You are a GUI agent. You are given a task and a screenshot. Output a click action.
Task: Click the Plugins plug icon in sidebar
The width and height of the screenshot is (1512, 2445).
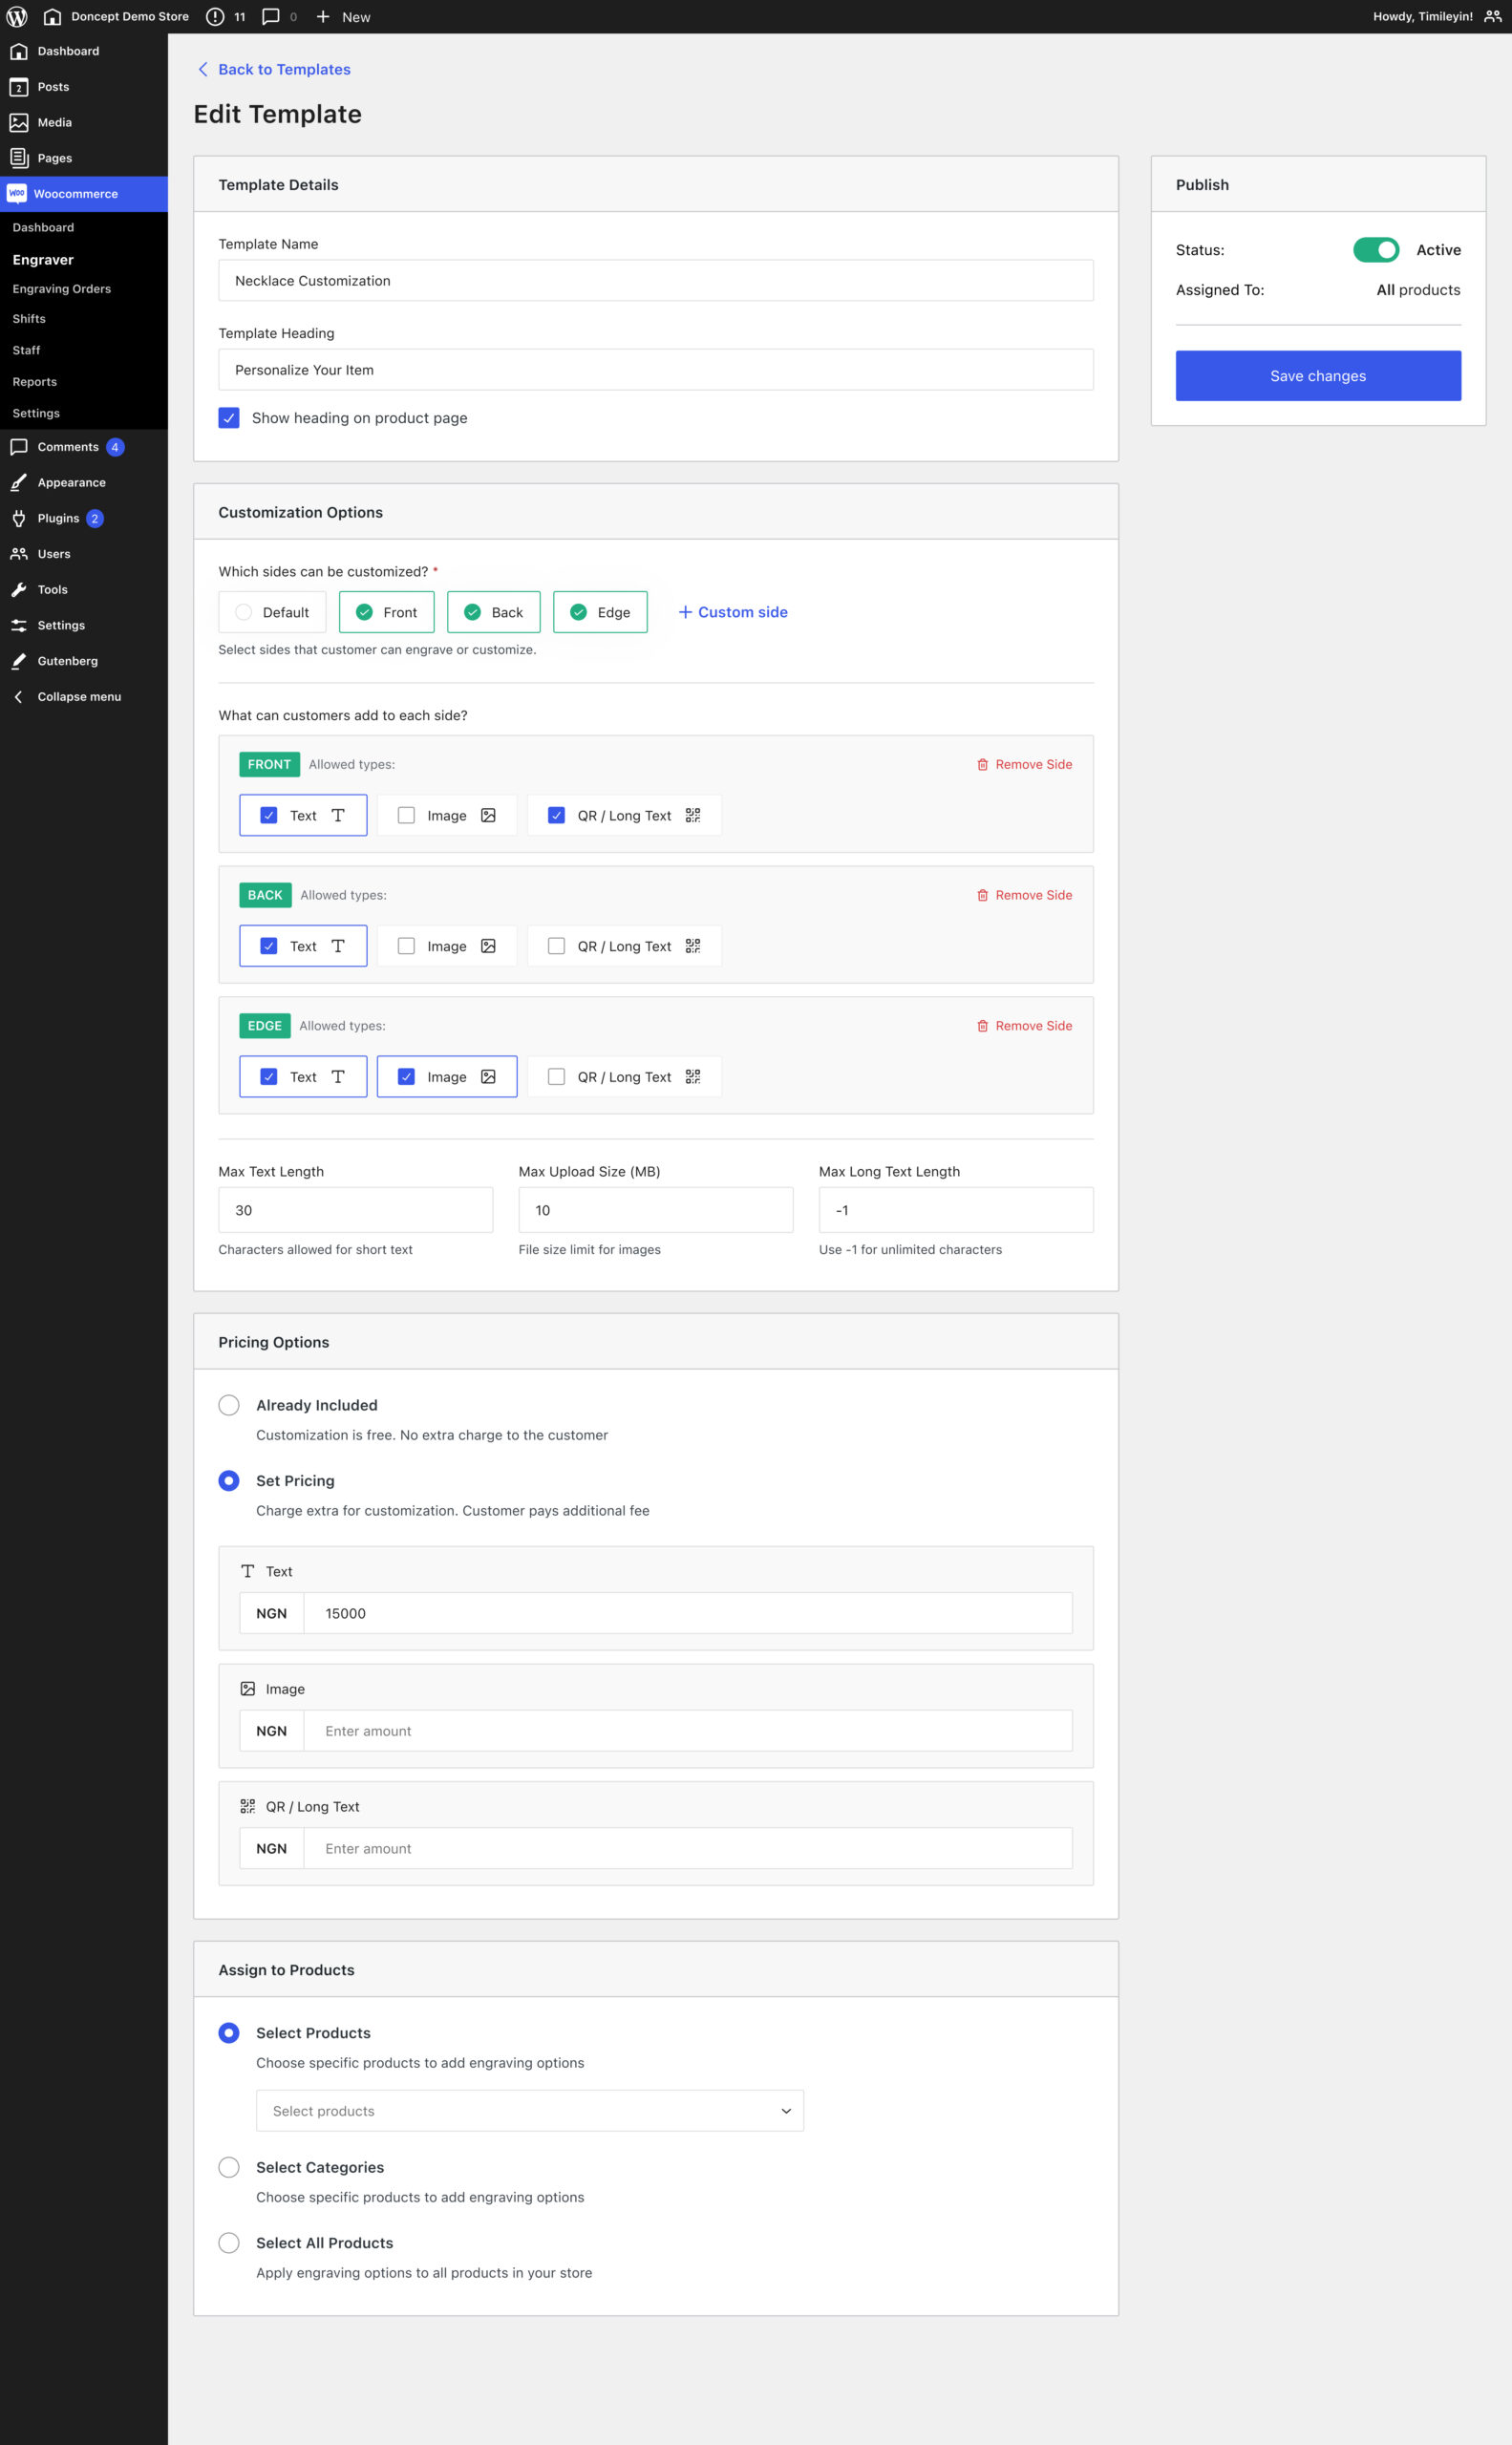(x=19, y=518)
